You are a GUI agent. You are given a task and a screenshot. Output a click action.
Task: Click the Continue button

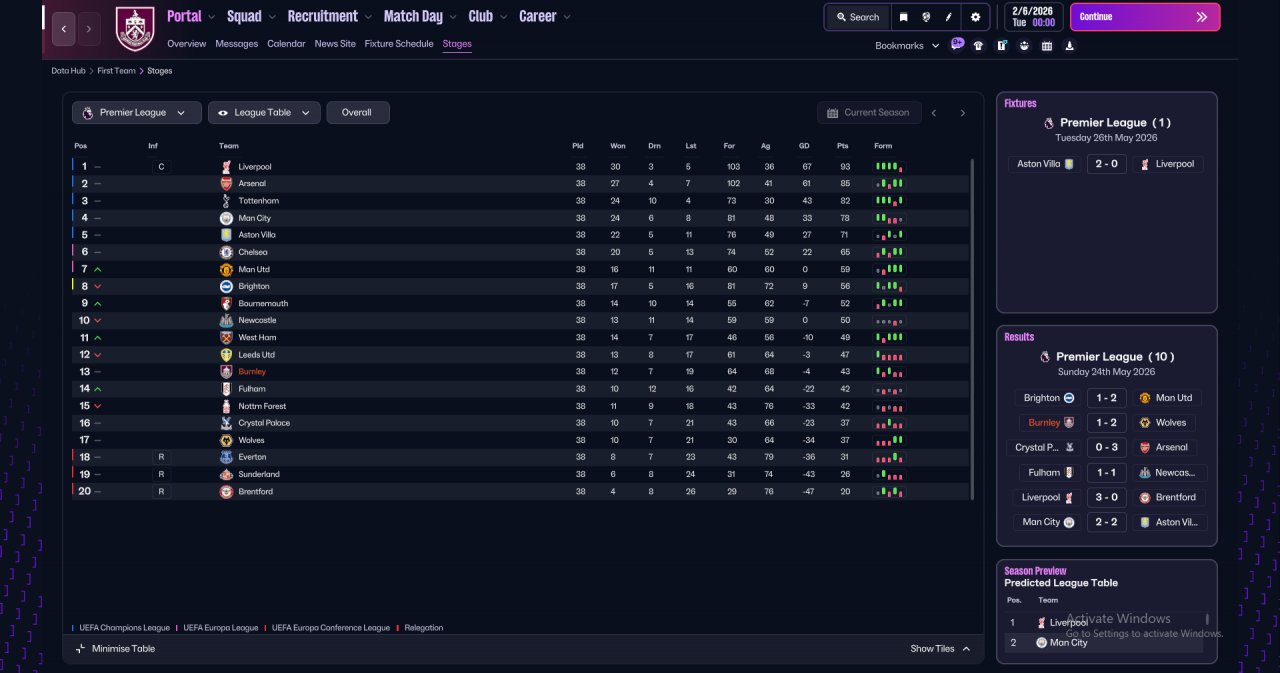click(x=1145, y=17)
